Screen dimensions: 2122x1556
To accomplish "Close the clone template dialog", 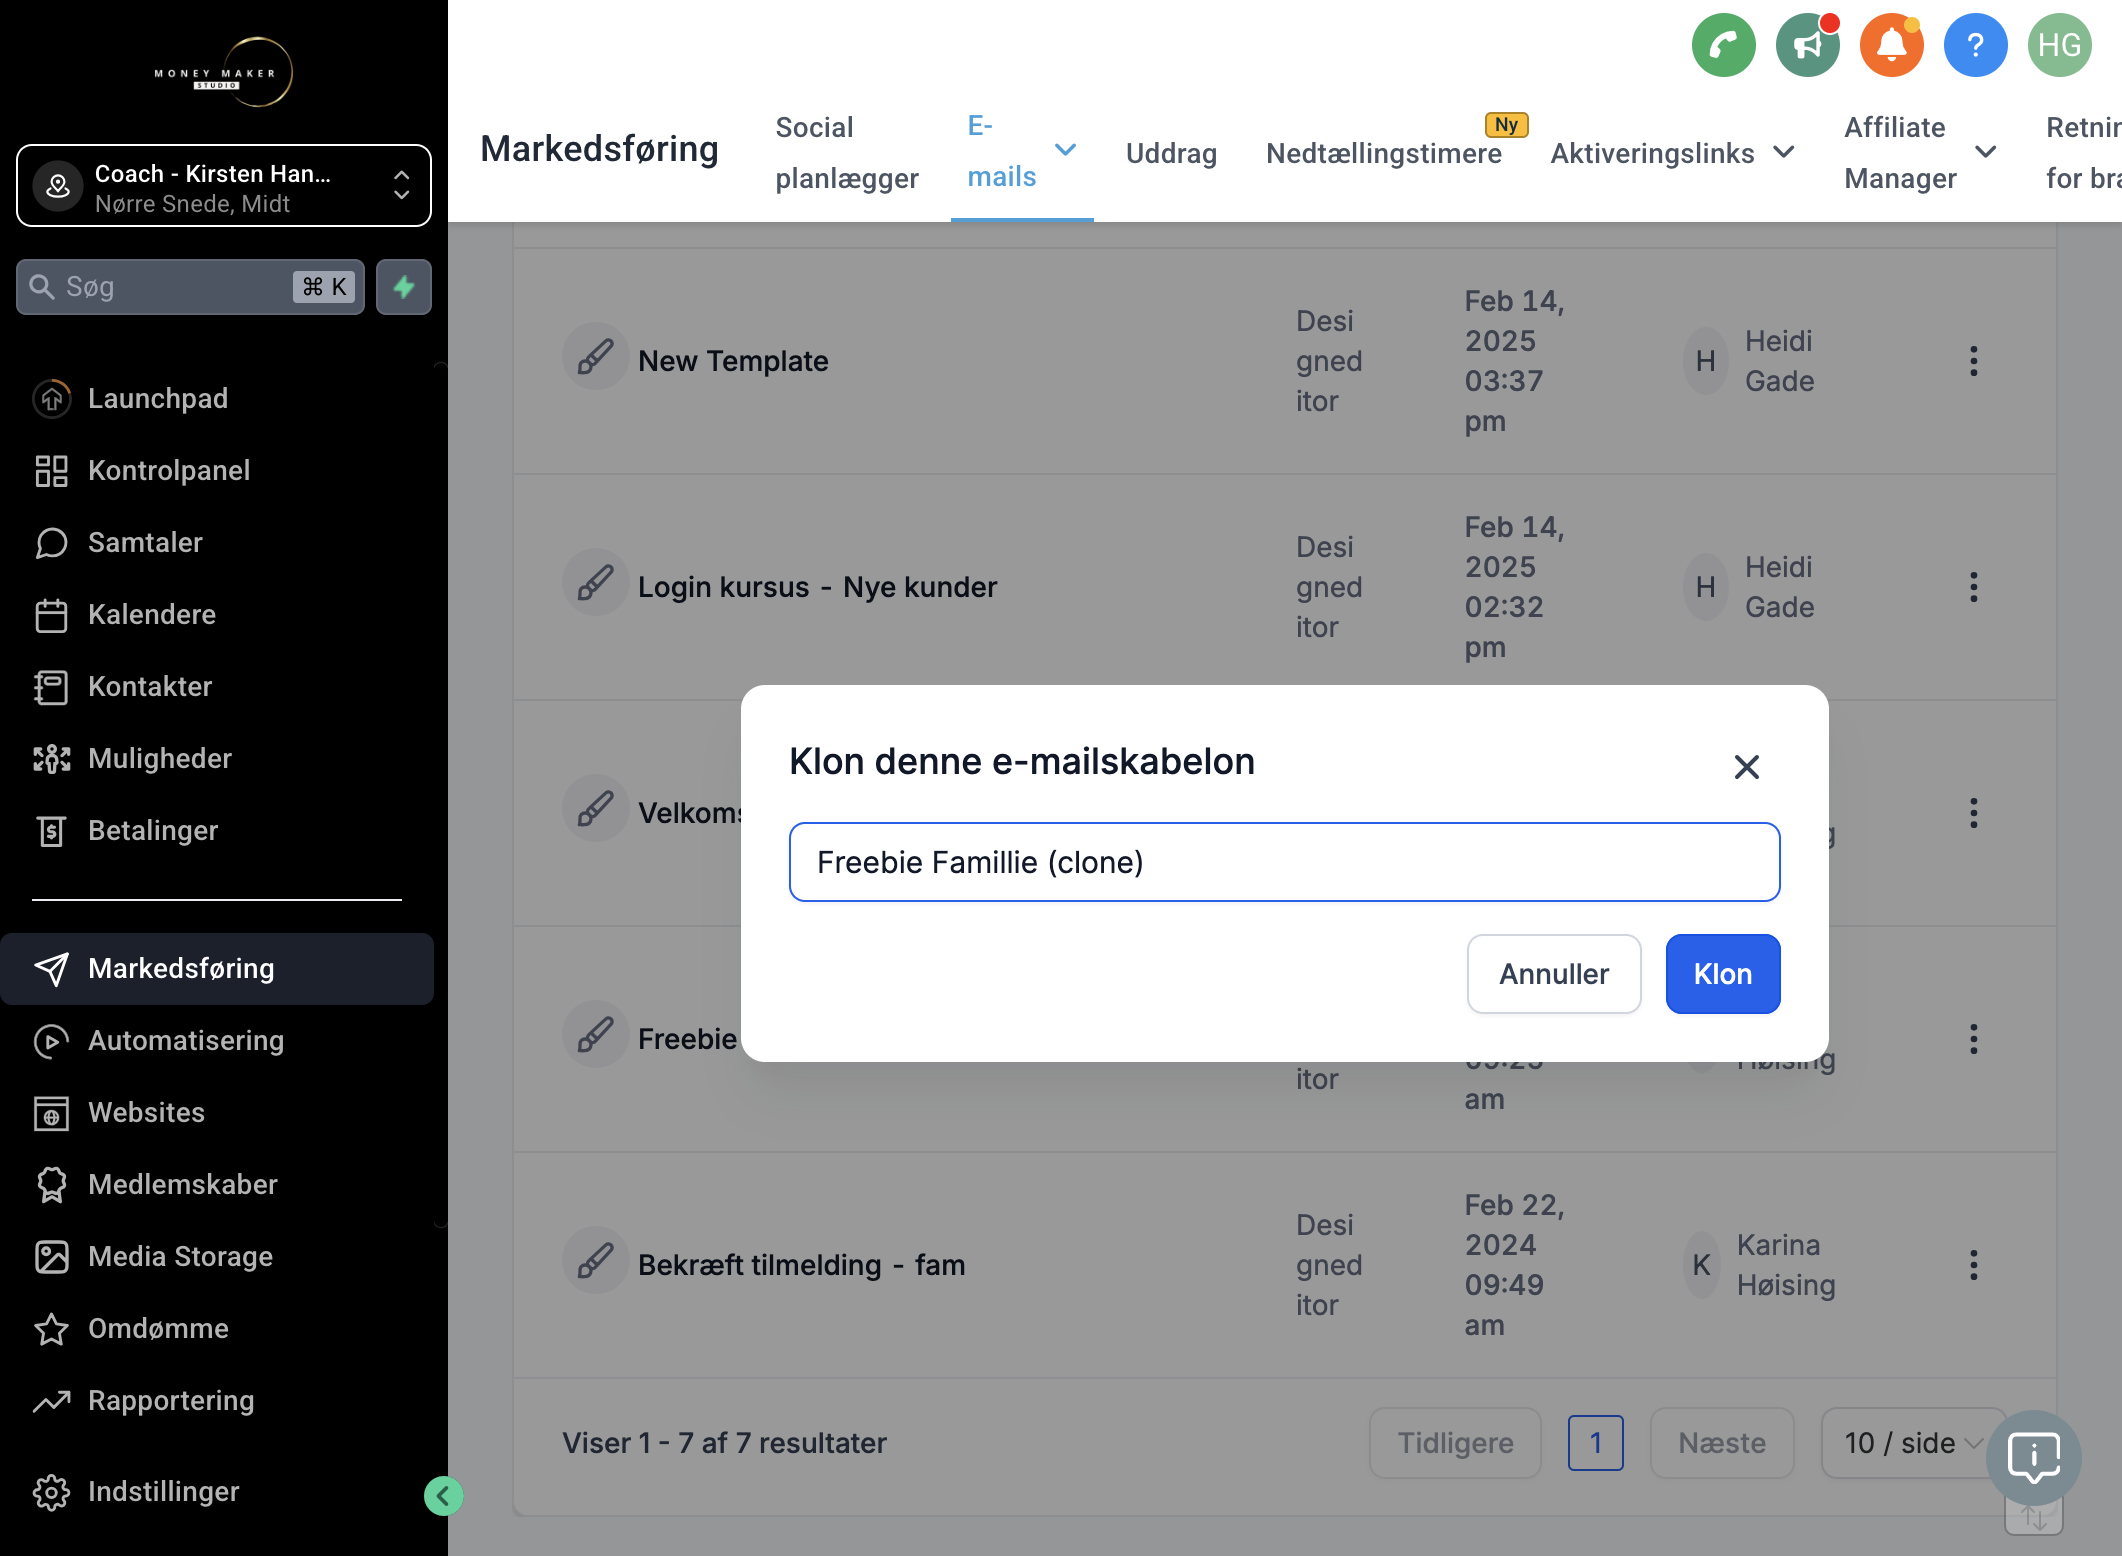I will pyautogui.click(x=1746, y=767).
